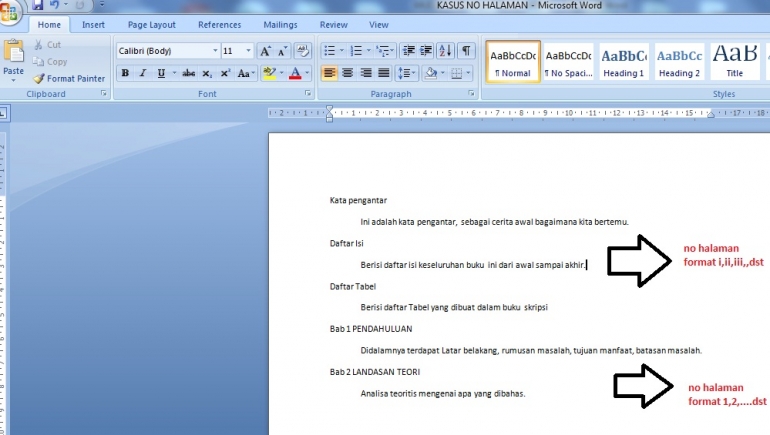Apply the No Spacing style

tap(568, 61)
